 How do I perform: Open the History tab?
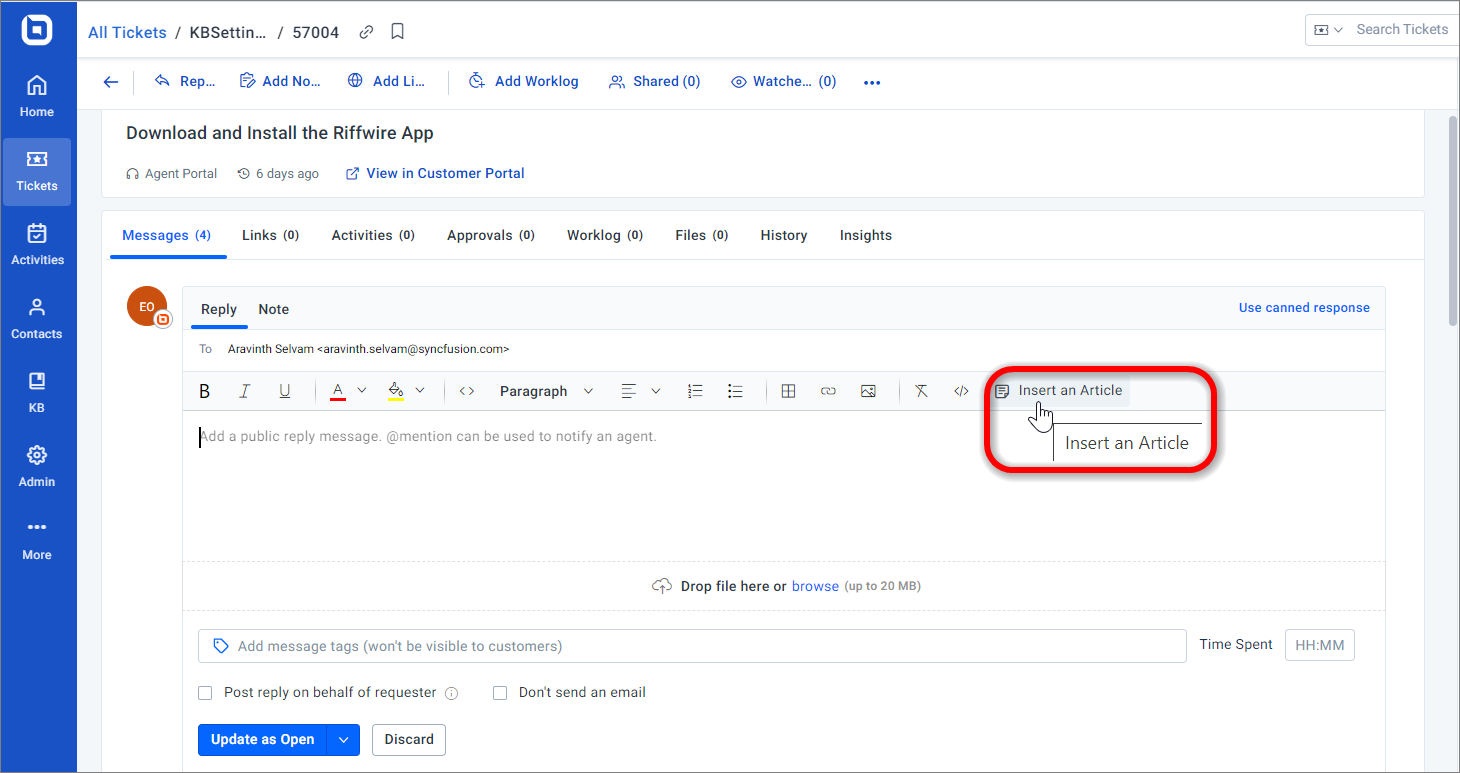tap(784, 235)
